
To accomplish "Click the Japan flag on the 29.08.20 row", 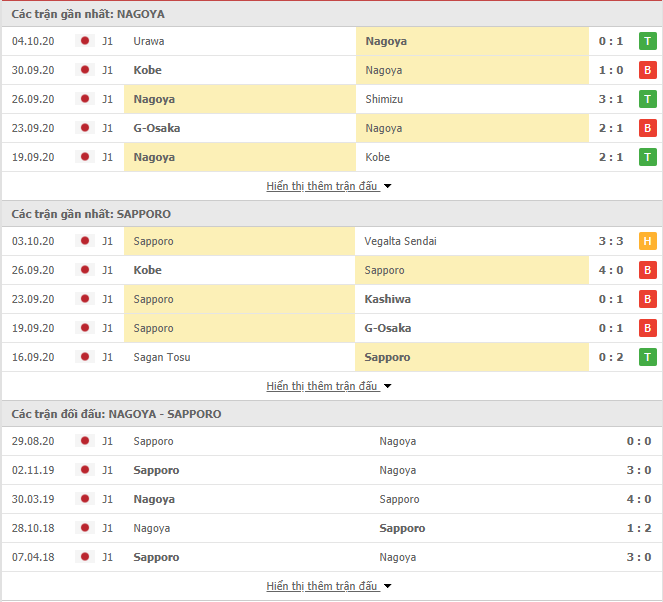I will [85, 441].
